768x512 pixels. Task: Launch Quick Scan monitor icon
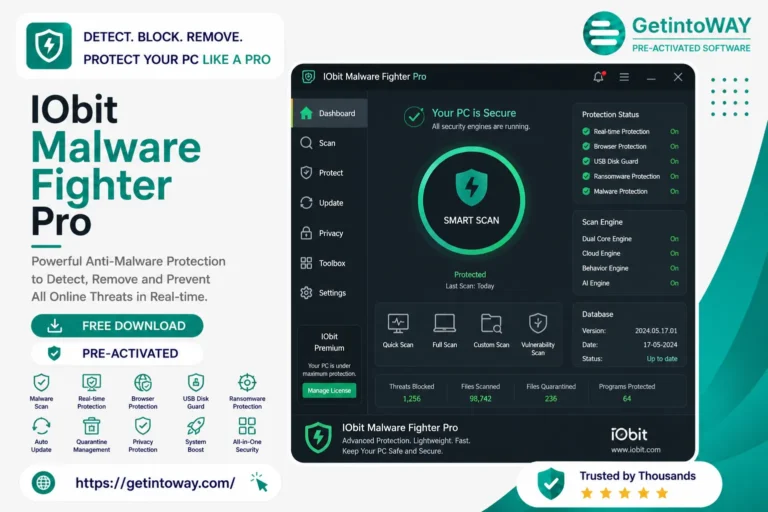tap(398, 323)
